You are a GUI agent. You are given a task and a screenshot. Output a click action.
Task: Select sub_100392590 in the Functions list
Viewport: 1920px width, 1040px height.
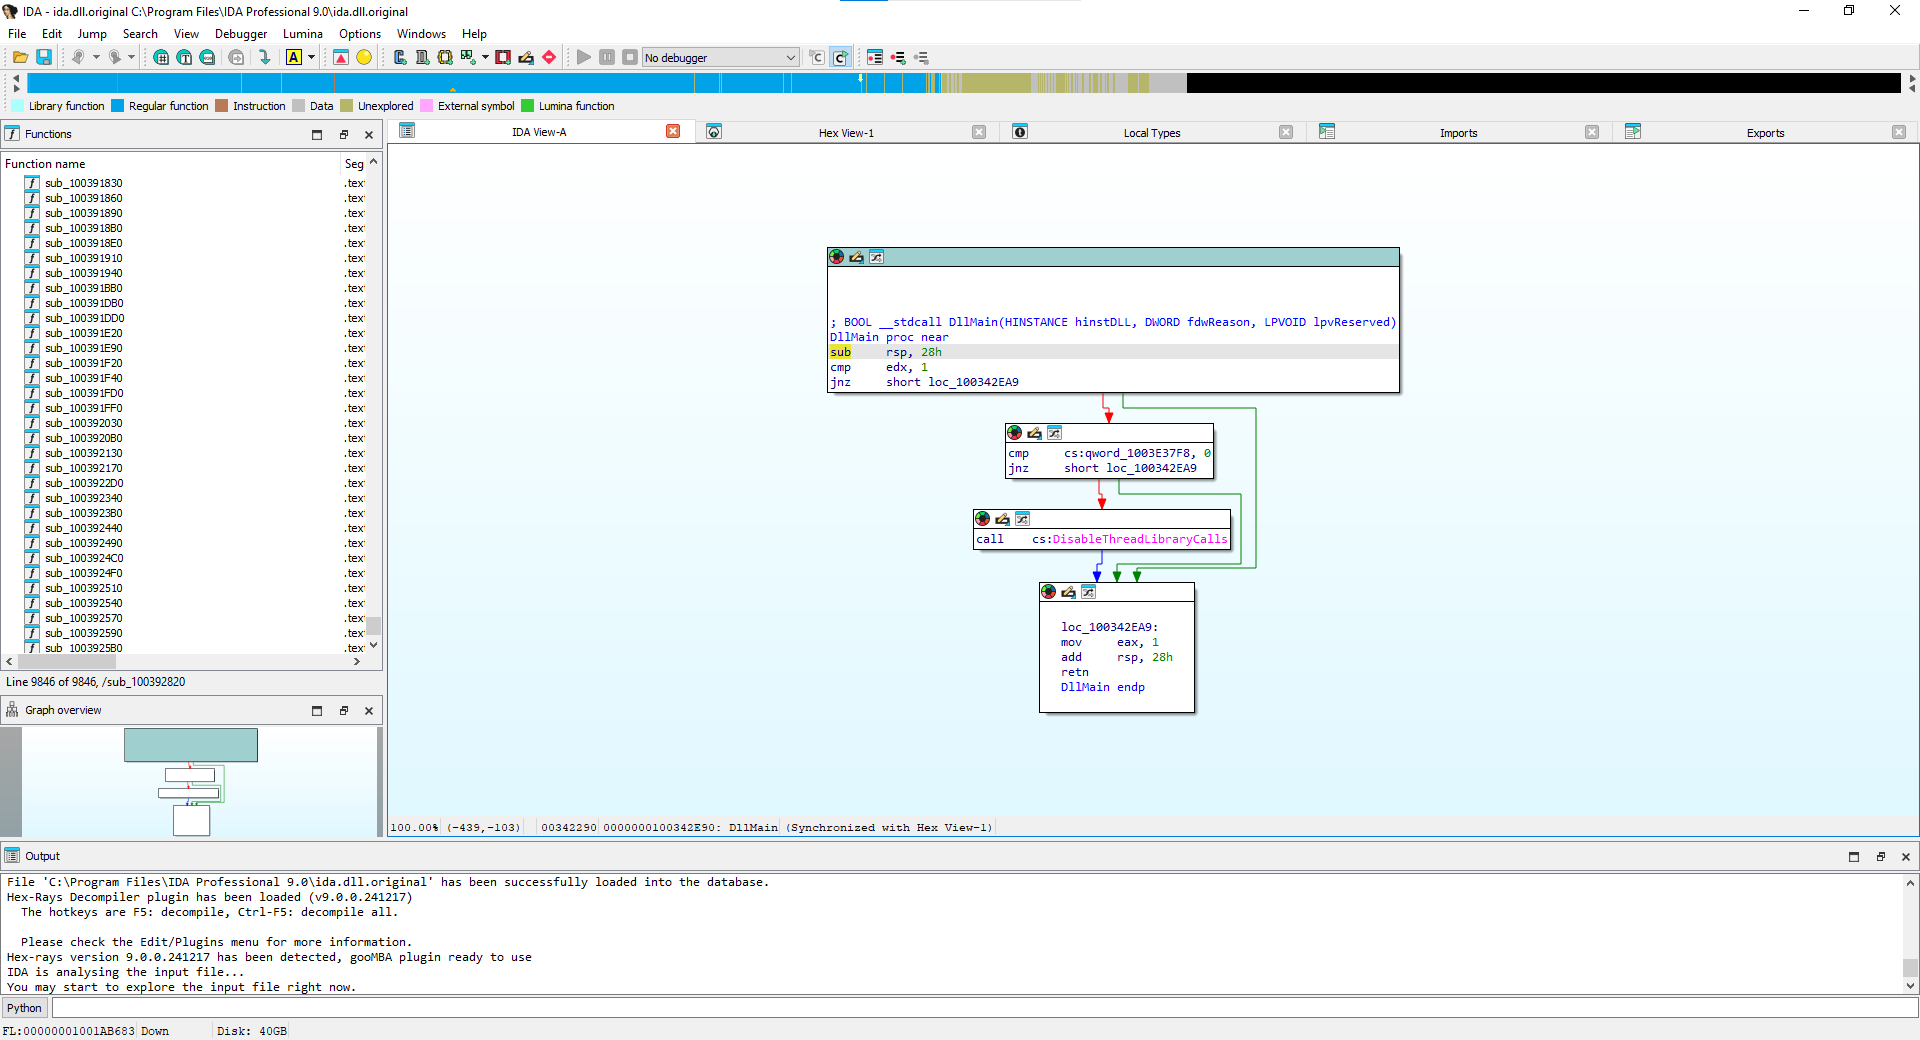pyautogui.click(x=84, y=633)
